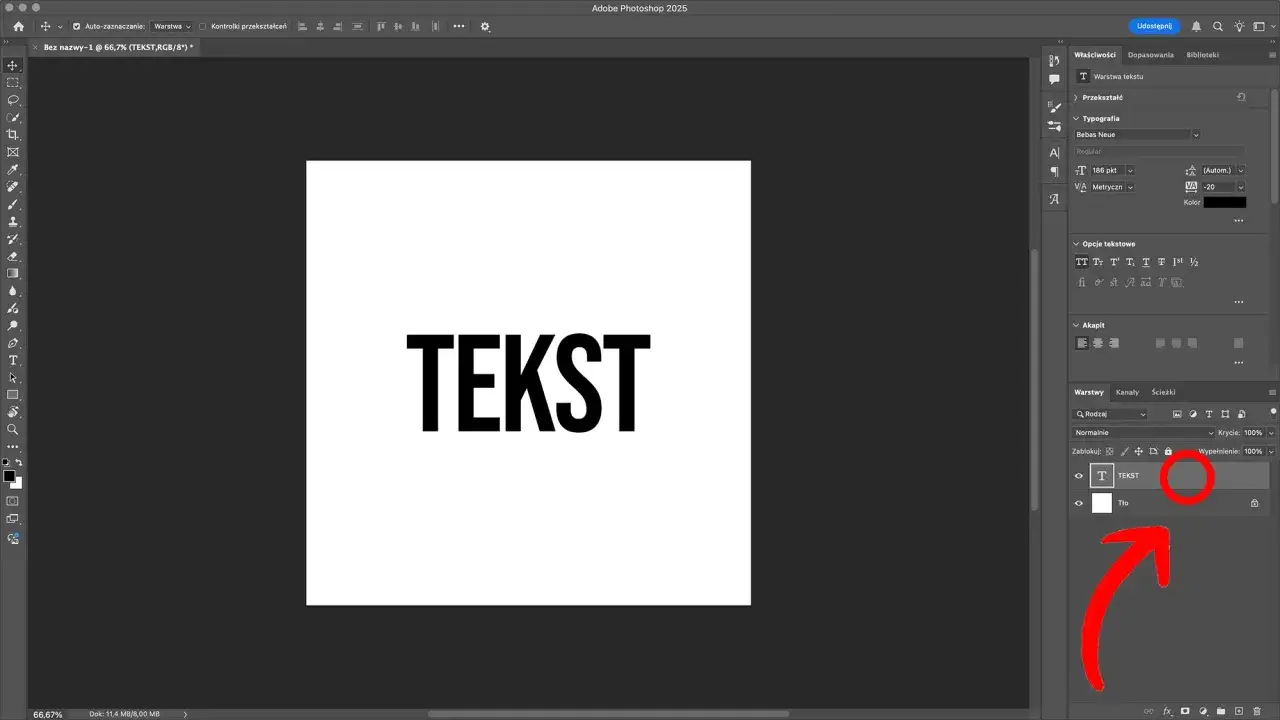Select the Crop tool
This screenshot has width=1280, height=720.
tap(13, 135)
